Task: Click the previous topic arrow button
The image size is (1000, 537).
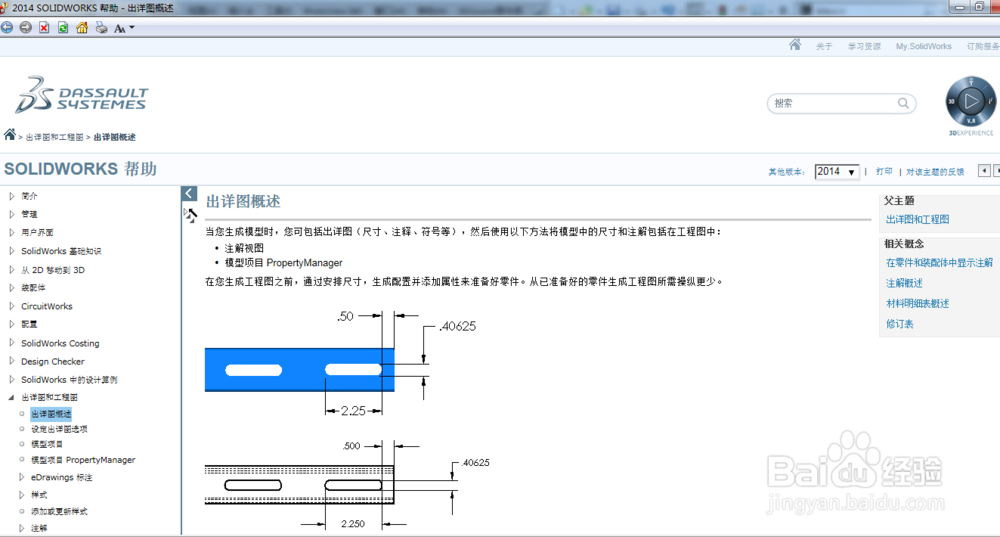Action: (x=985, y=170)
